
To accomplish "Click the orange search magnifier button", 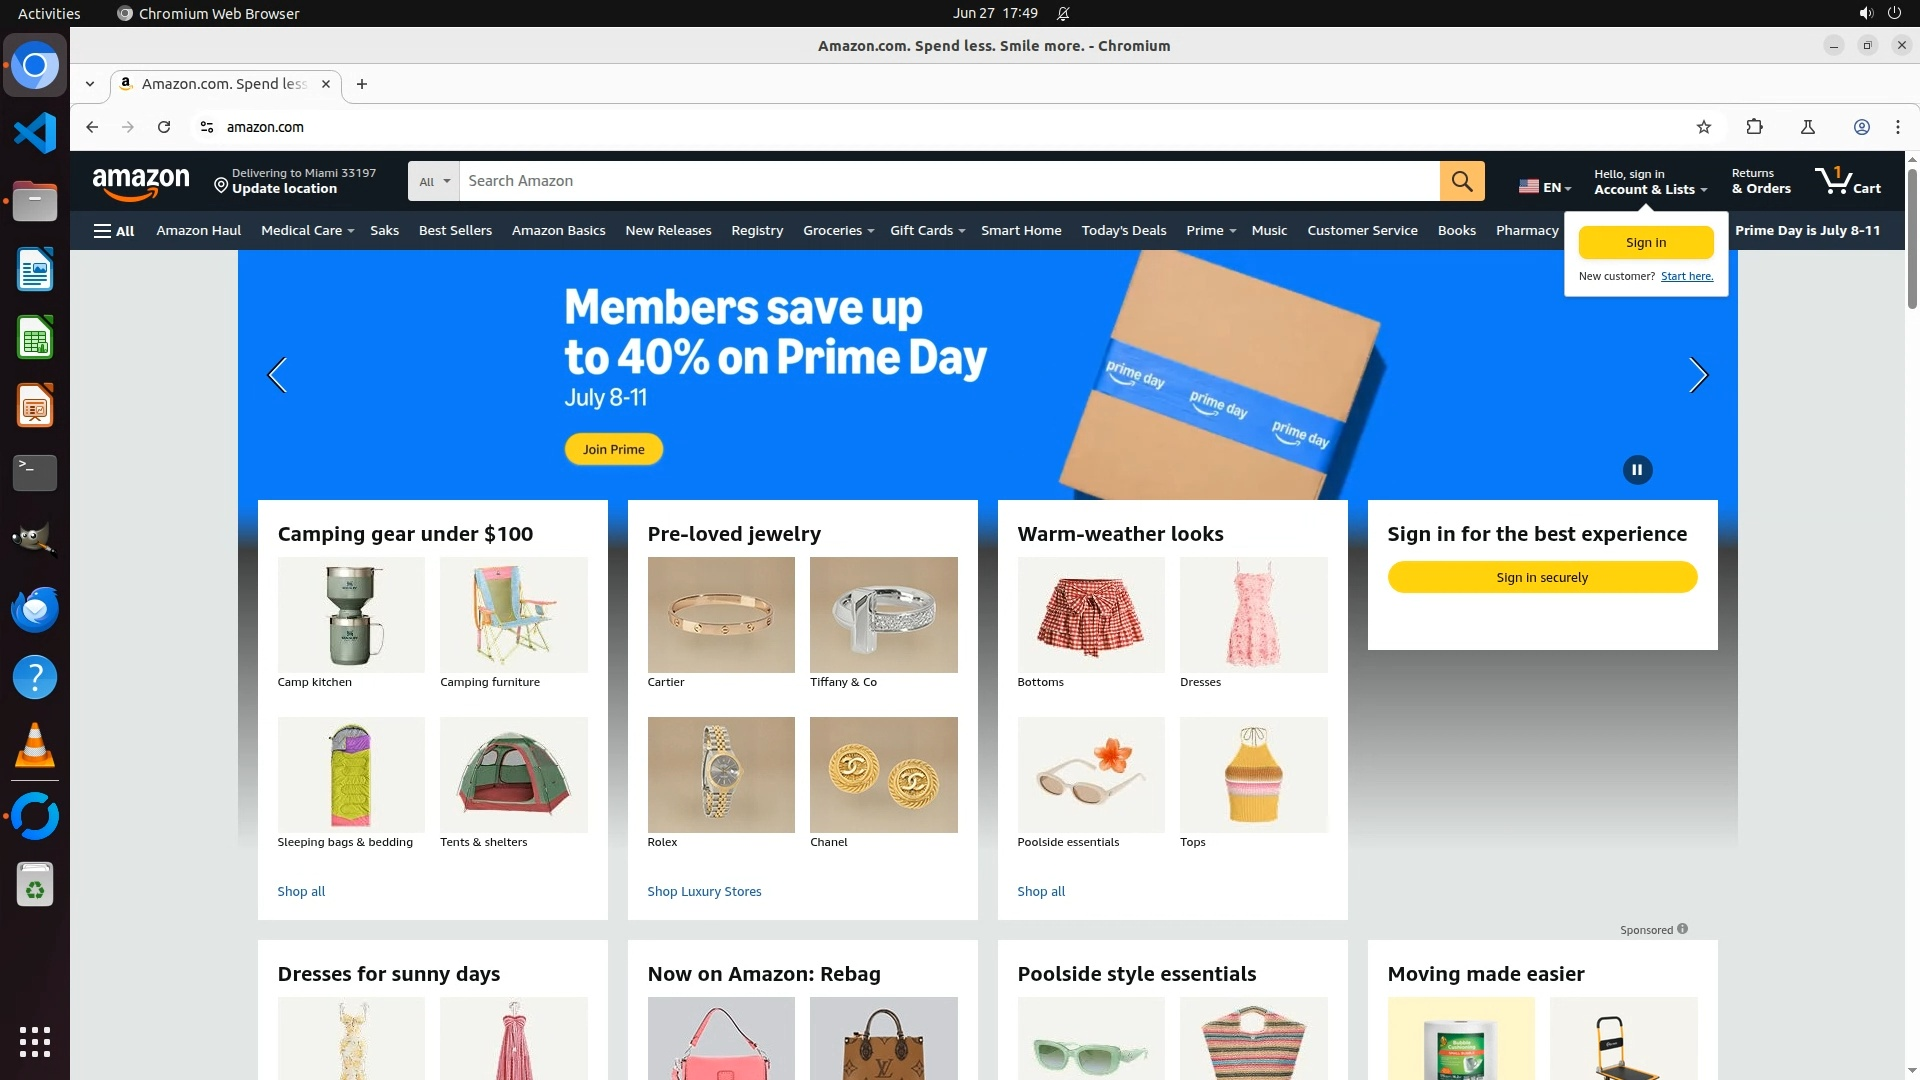I will coord(1462,181).
